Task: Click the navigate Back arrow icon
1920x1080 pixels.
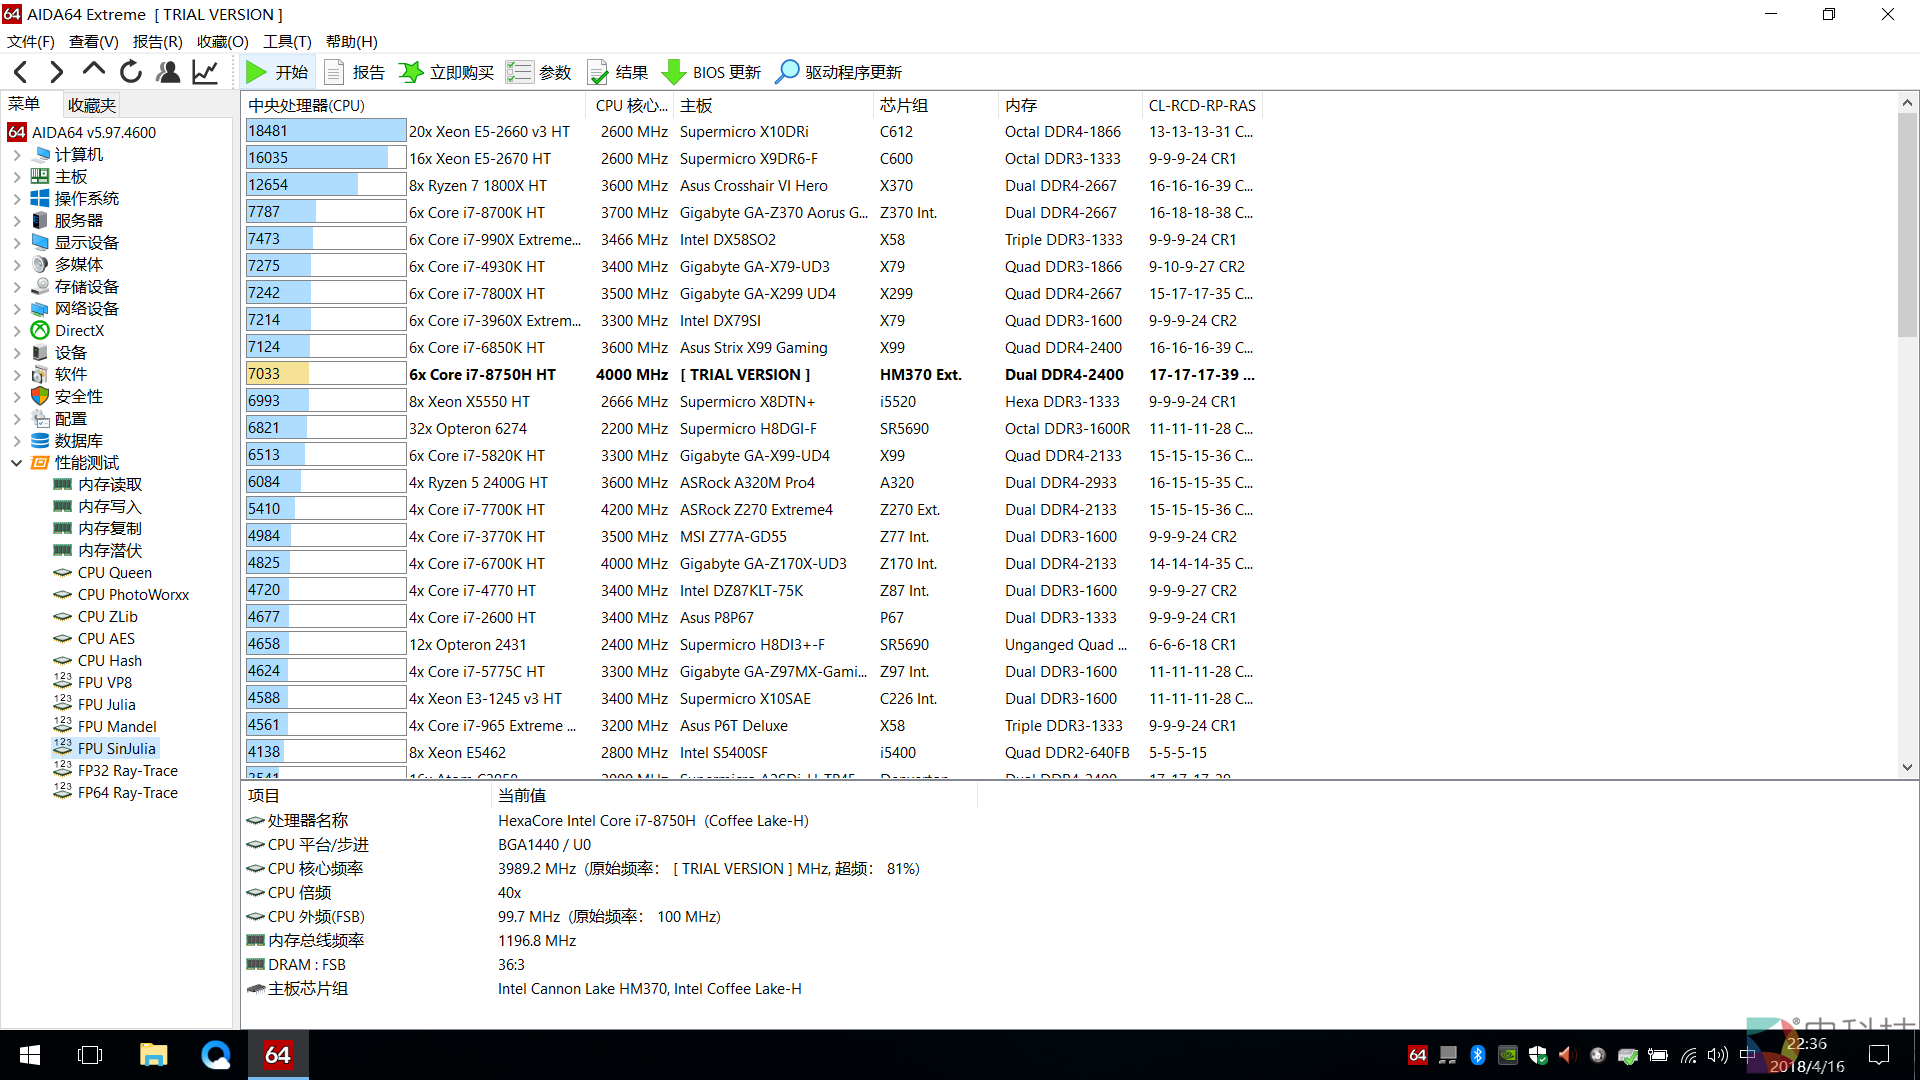Action: 21,72
